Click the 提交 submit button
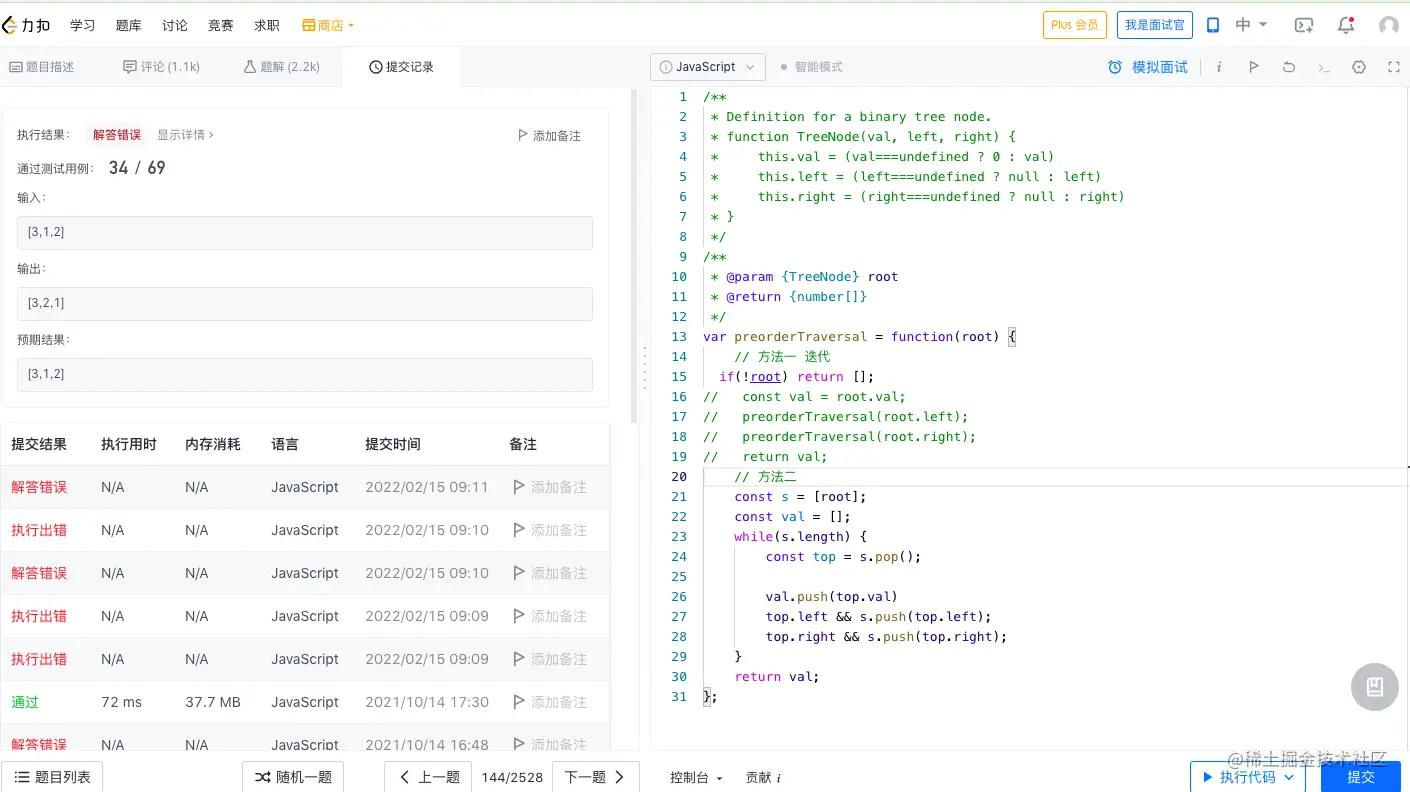This screenshot has width=1410, height=792. coord(1361,777)
